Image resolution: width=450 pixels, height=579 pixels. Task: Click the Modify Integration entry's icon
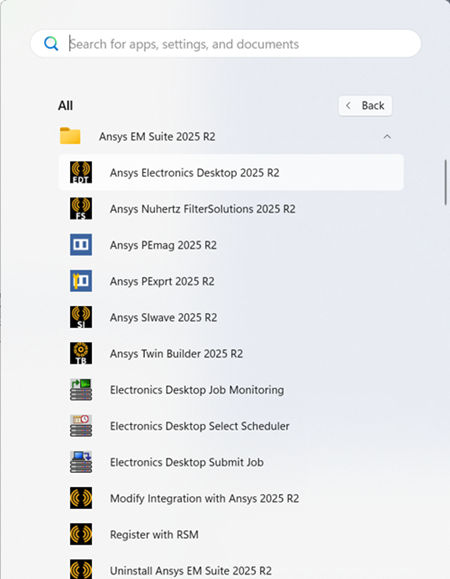click(81, 498)
